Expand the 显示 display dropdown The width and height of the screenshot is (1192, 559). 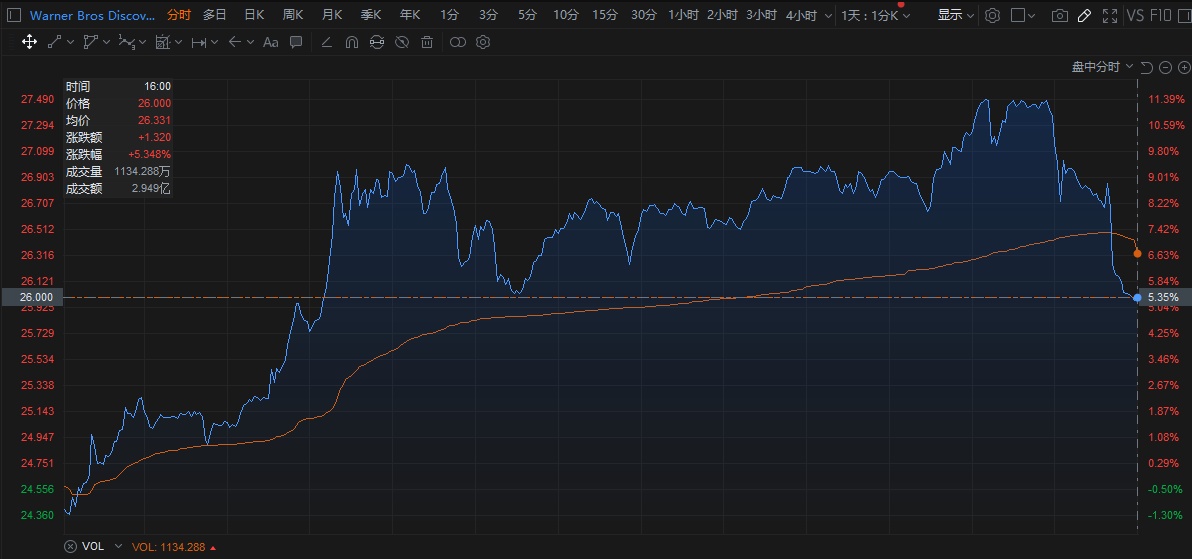[955, 15]
